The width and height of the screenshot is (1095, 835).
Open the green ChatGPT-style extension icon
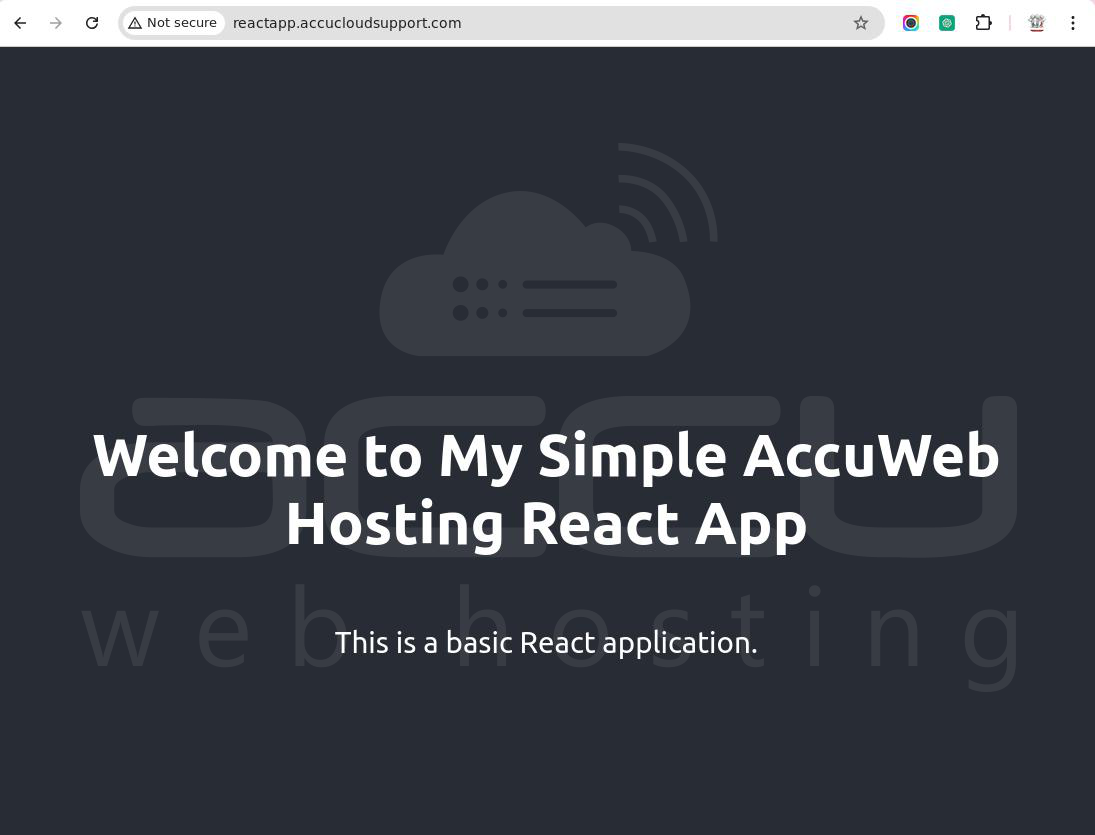coord(947,23)
